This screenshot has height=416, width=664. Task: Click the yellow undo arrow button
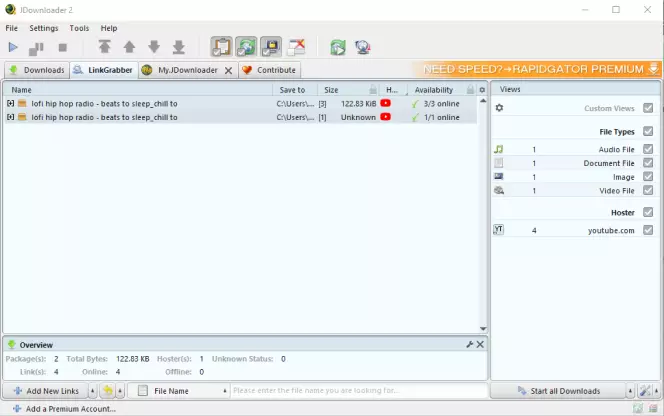tap(108, 391)
